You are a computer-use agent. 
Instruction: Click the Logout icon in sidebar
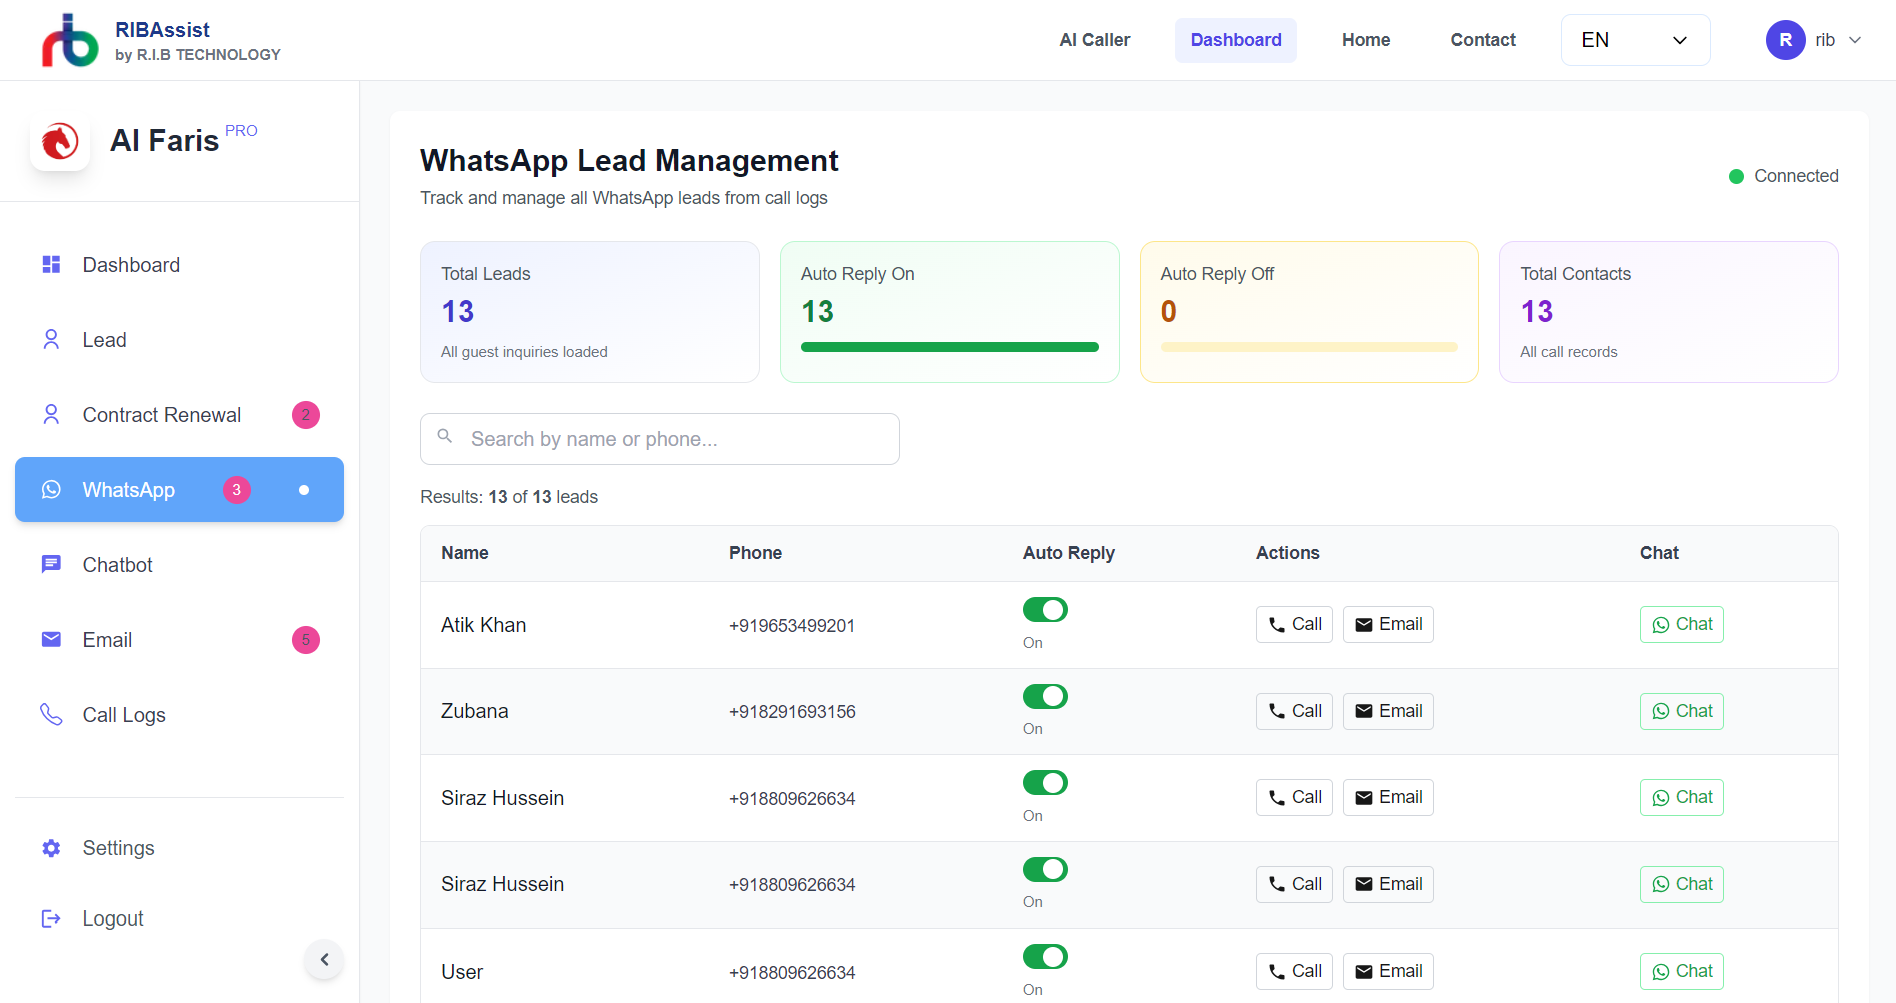pos(51,918)
